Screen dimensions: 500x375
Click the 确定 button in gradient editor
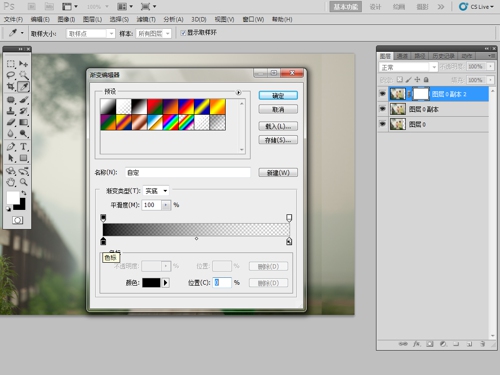(x=278, y=96)
